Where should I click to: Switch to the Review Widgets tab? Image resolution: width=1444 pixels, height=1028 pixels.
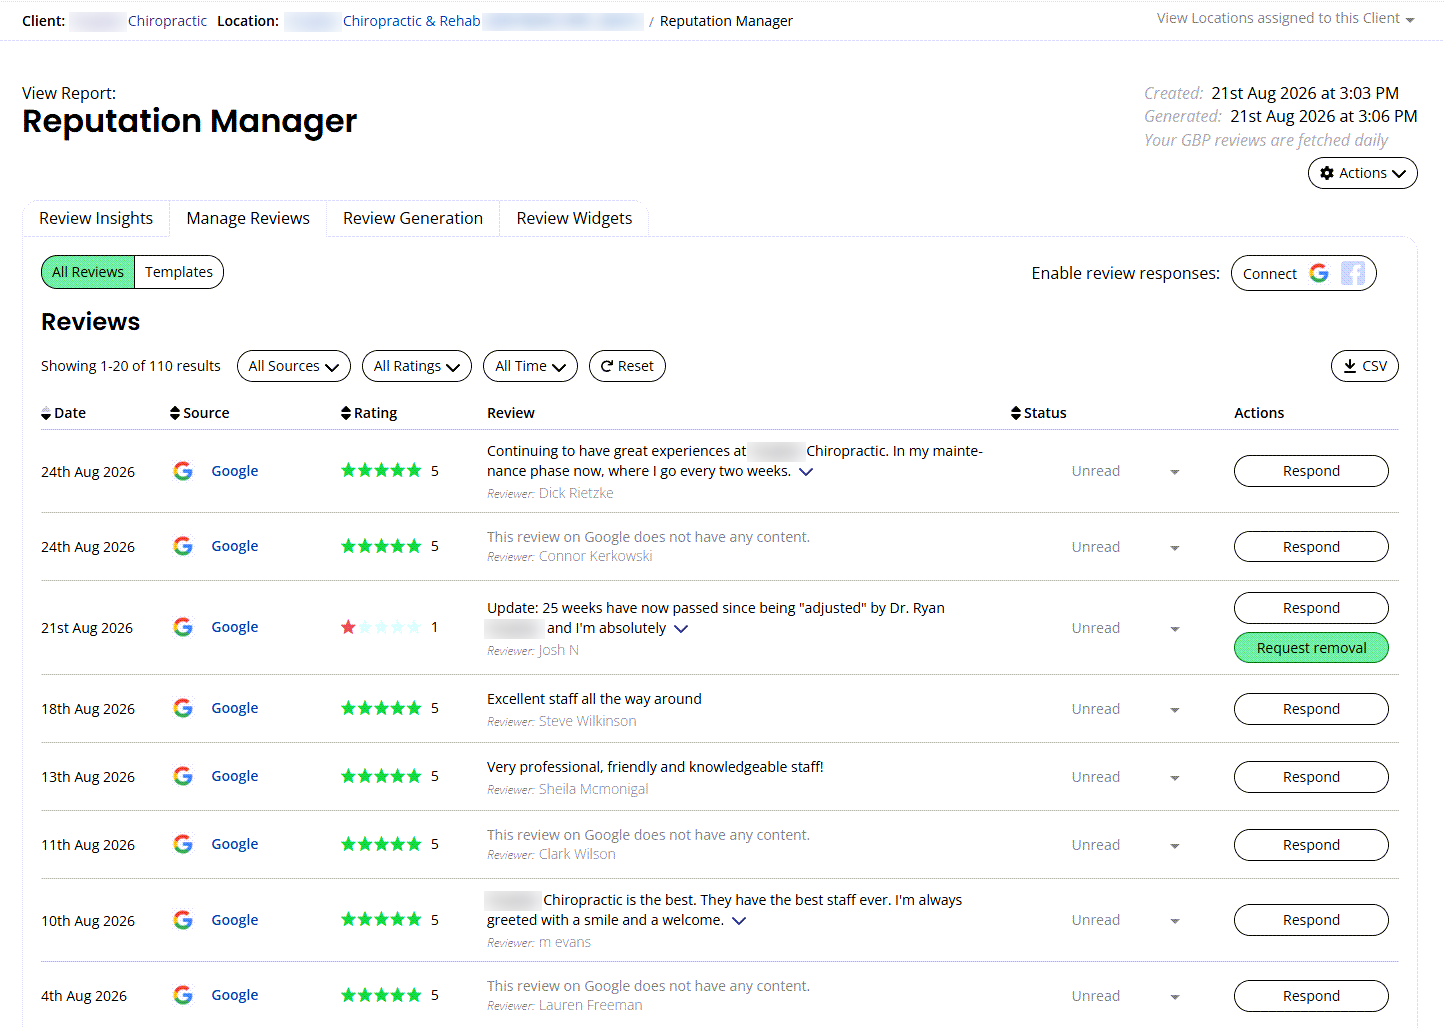pyautogui.click(x=574, y=218)
